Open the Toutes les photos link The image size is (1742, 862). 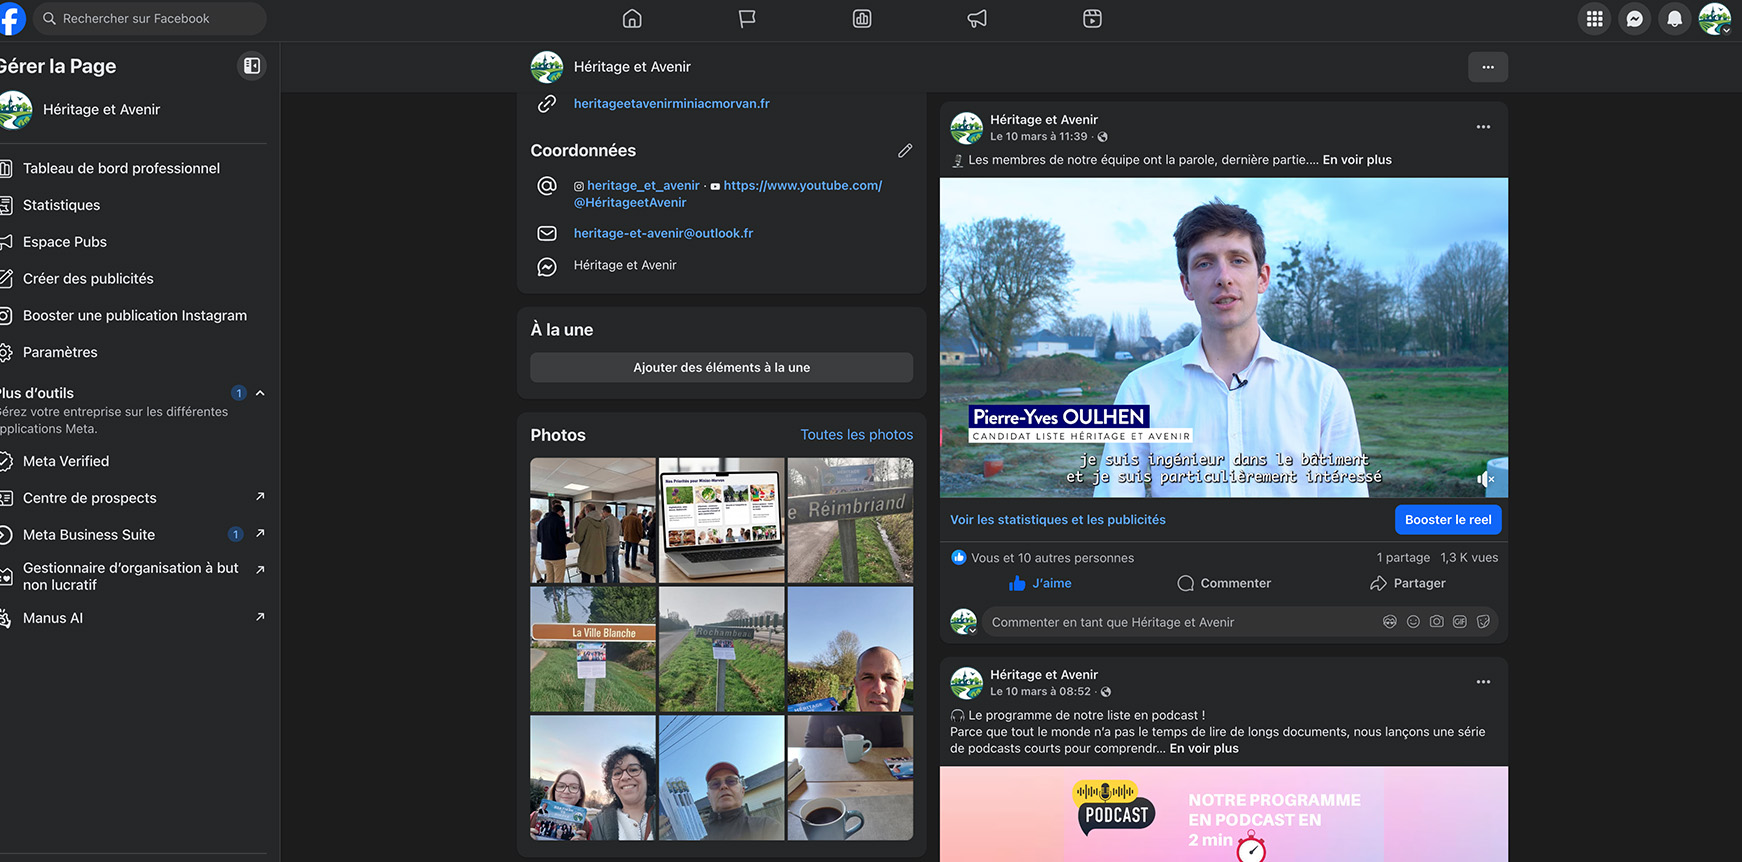coord(856,435)
